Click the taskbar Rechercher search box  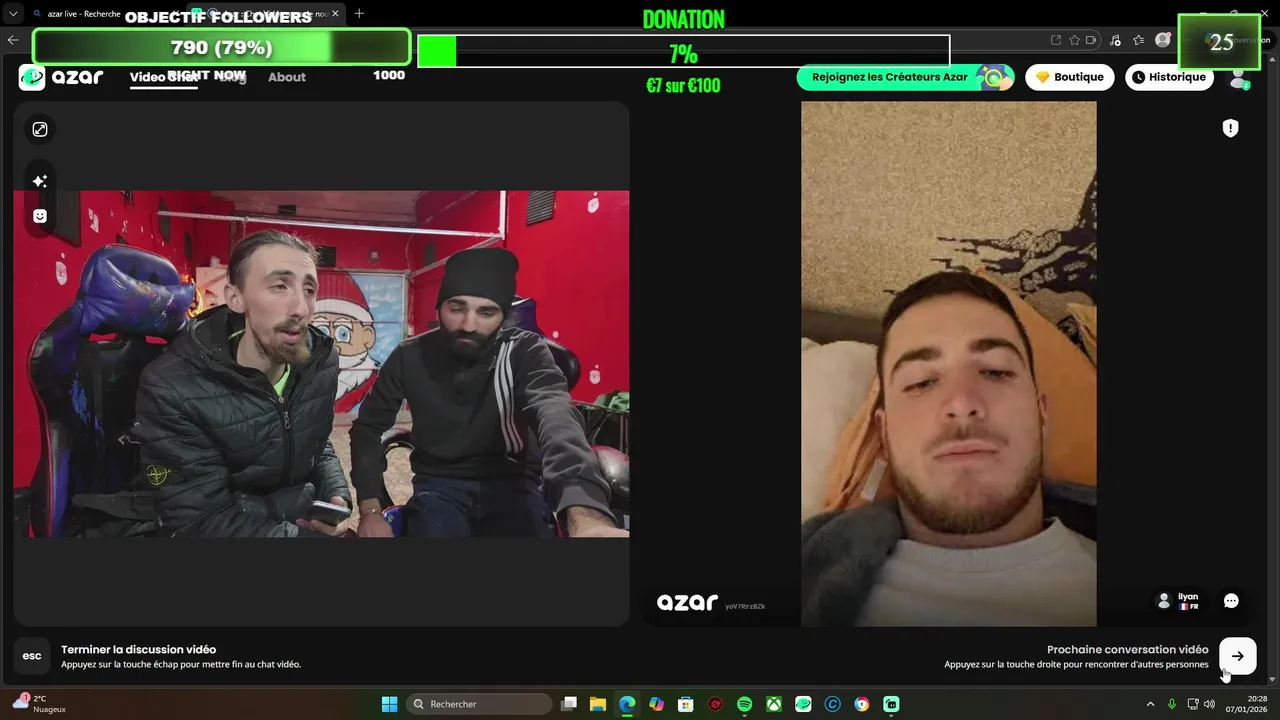tap(480, 704)
